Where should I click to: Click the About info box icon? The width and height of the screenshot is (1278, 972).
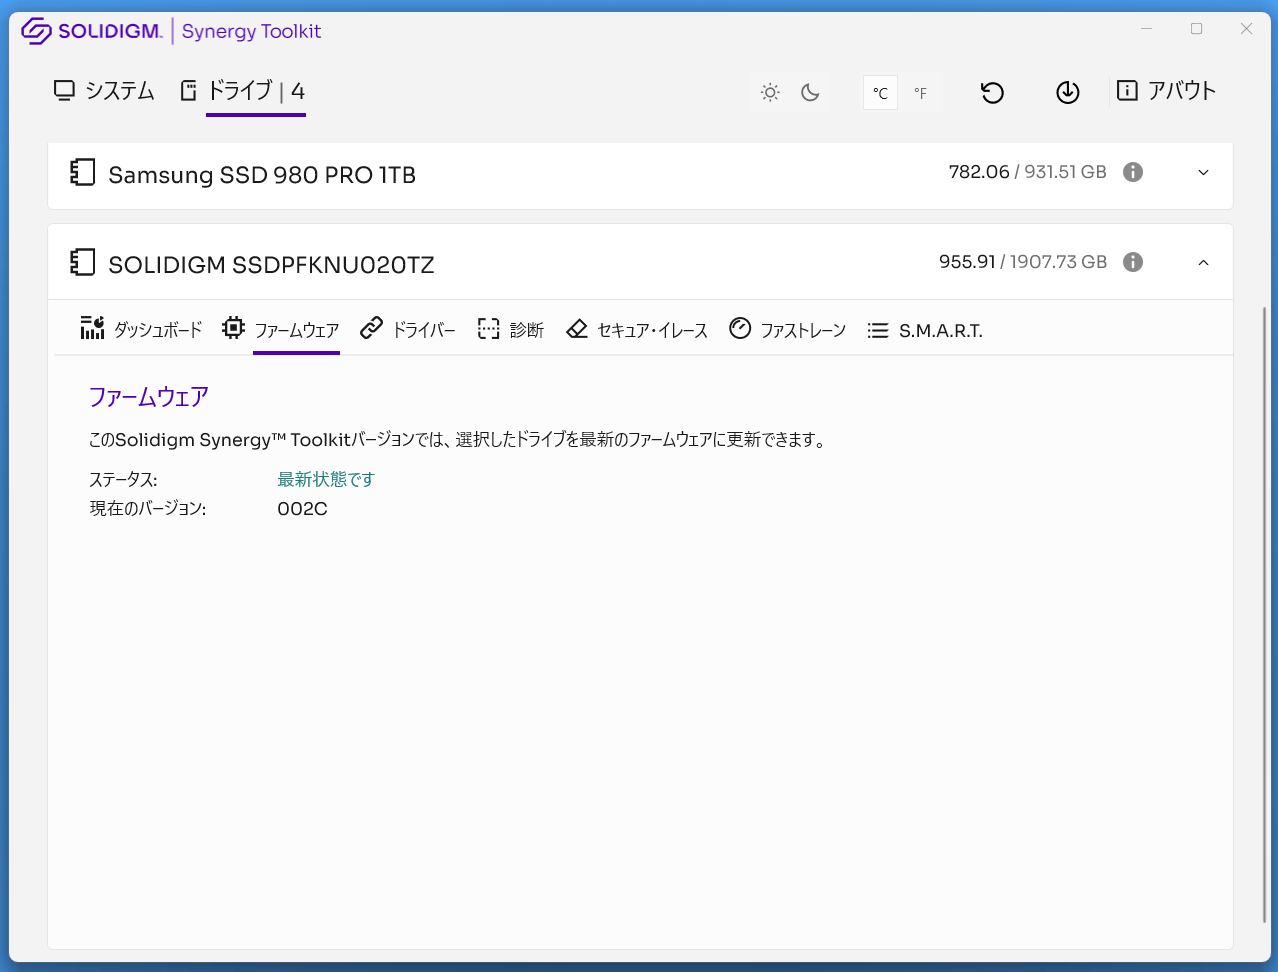click(1127, 91)
